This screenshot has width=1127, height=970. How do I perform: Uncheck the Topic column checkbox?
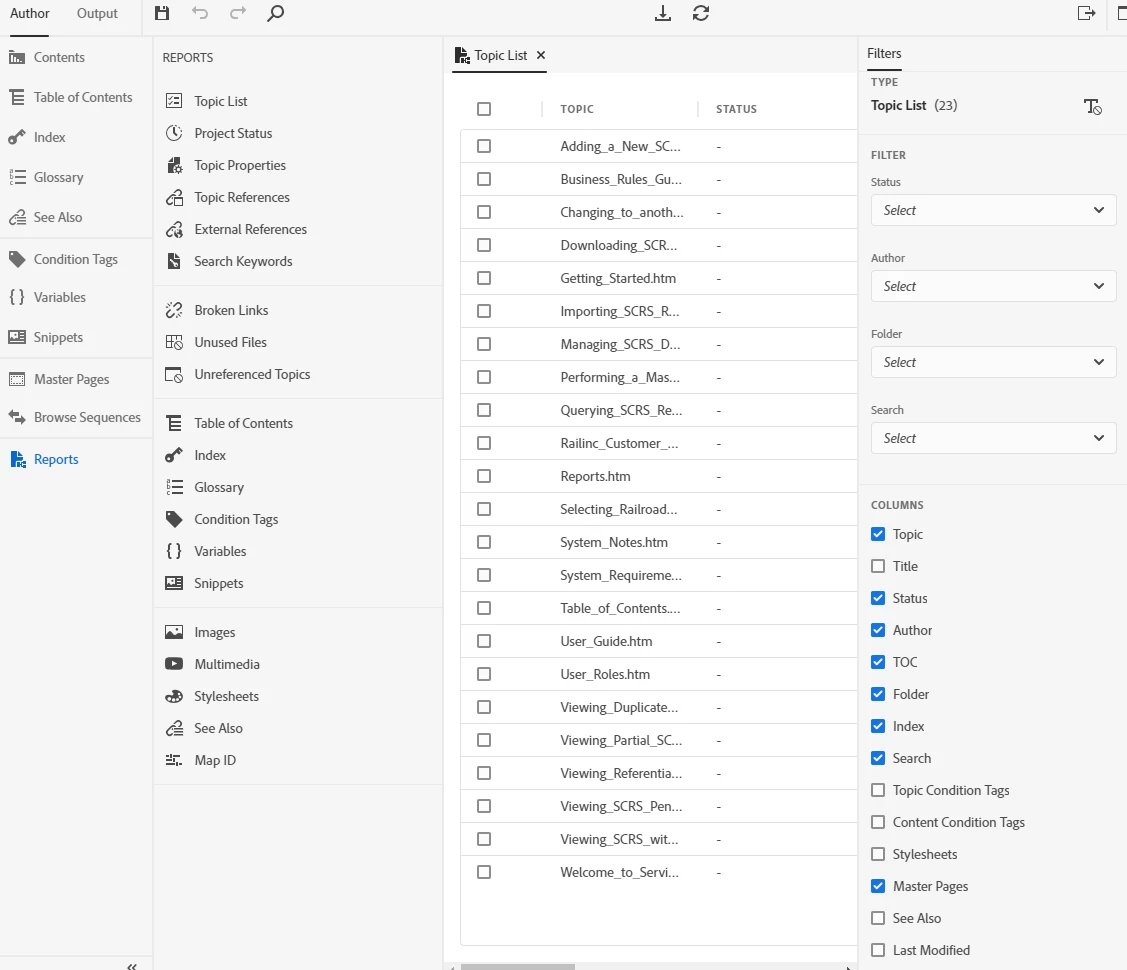[878, 534]
